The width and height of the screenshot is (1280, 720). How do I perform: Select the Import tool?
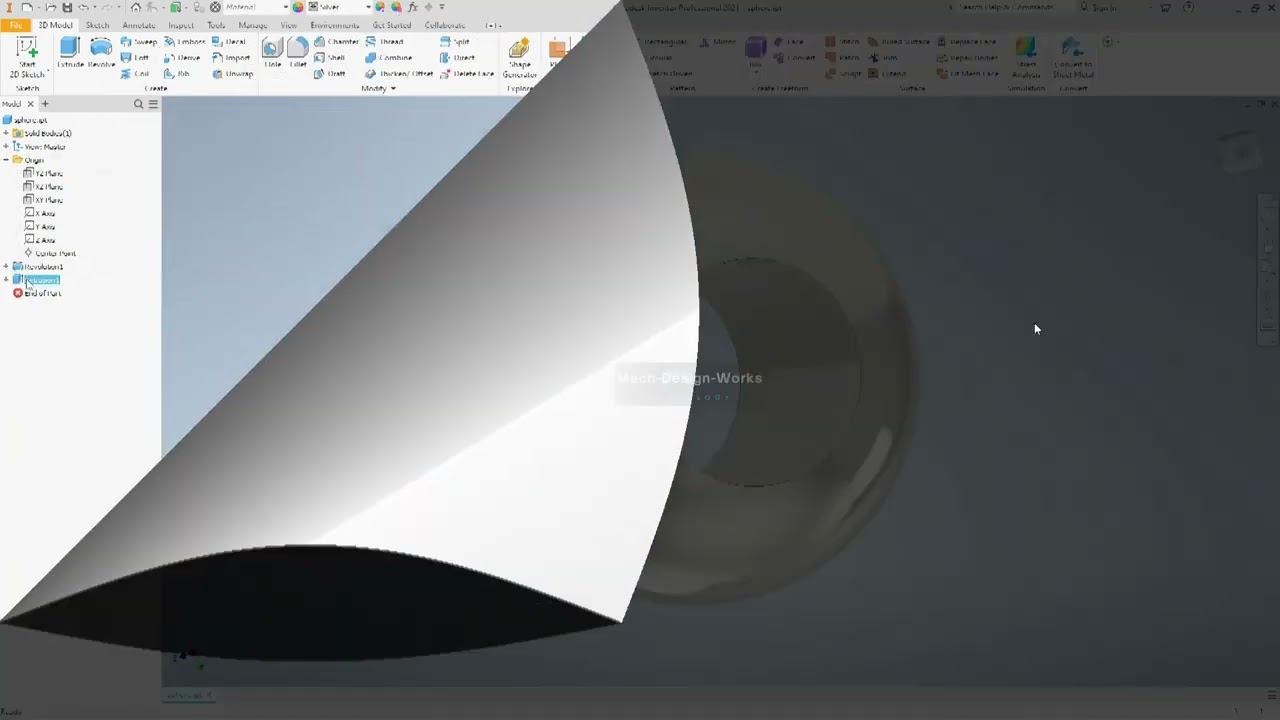pyautogui.click(x=231, y=58)
